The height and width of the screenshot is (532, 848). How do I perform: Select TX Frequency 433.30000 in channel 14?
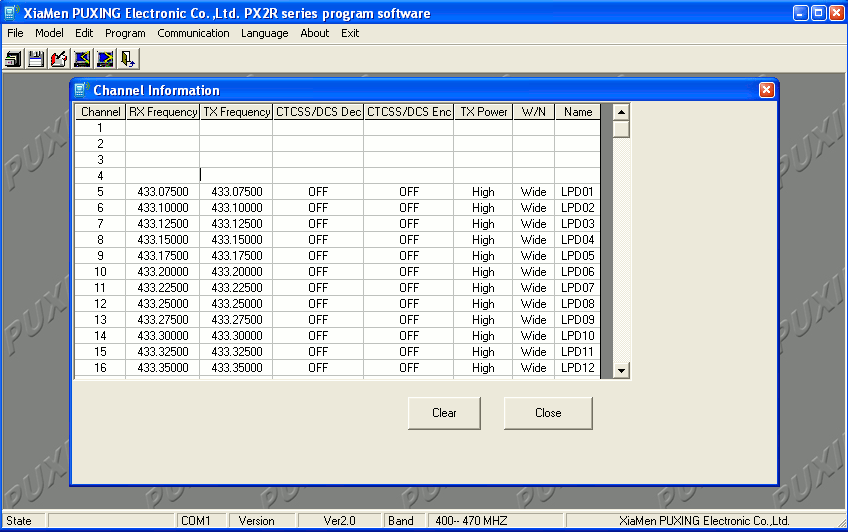236,336
